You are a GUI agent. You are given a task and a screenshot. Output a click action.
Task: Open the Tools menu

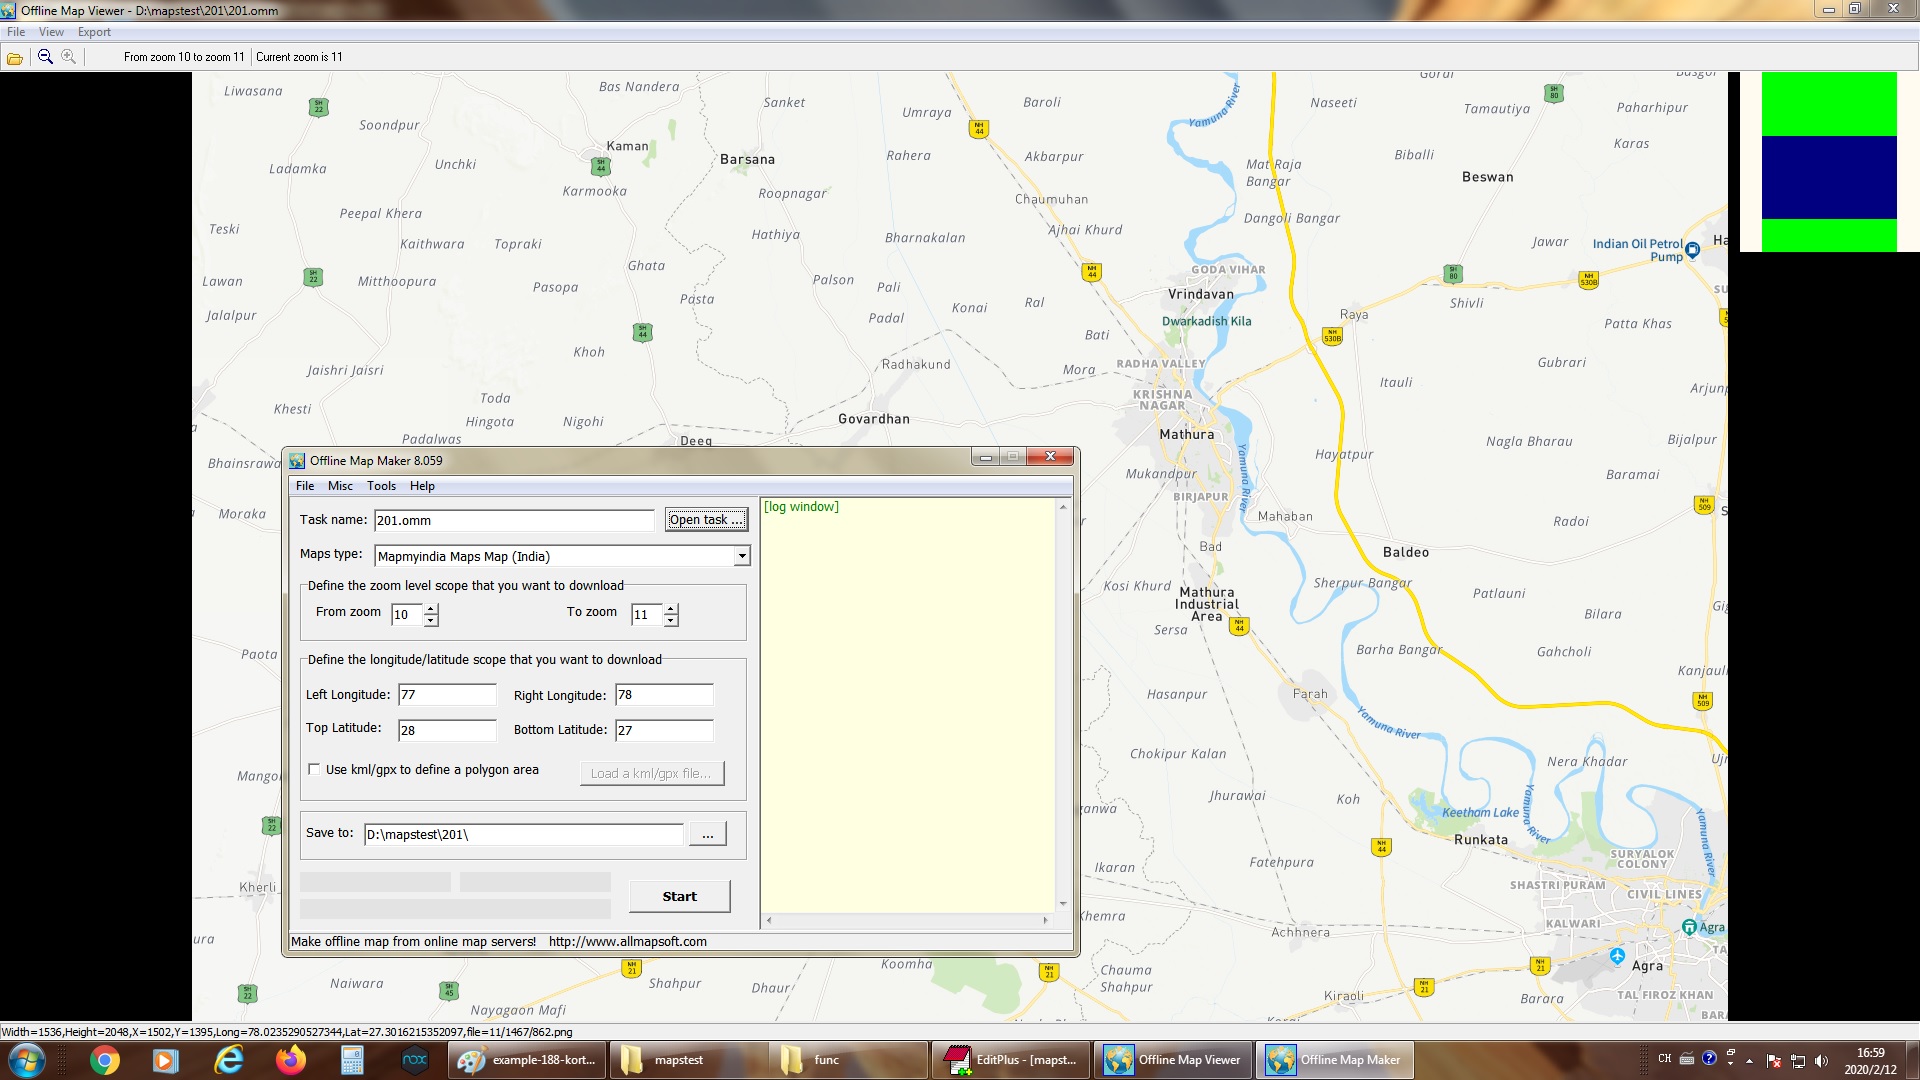[381, 486]
